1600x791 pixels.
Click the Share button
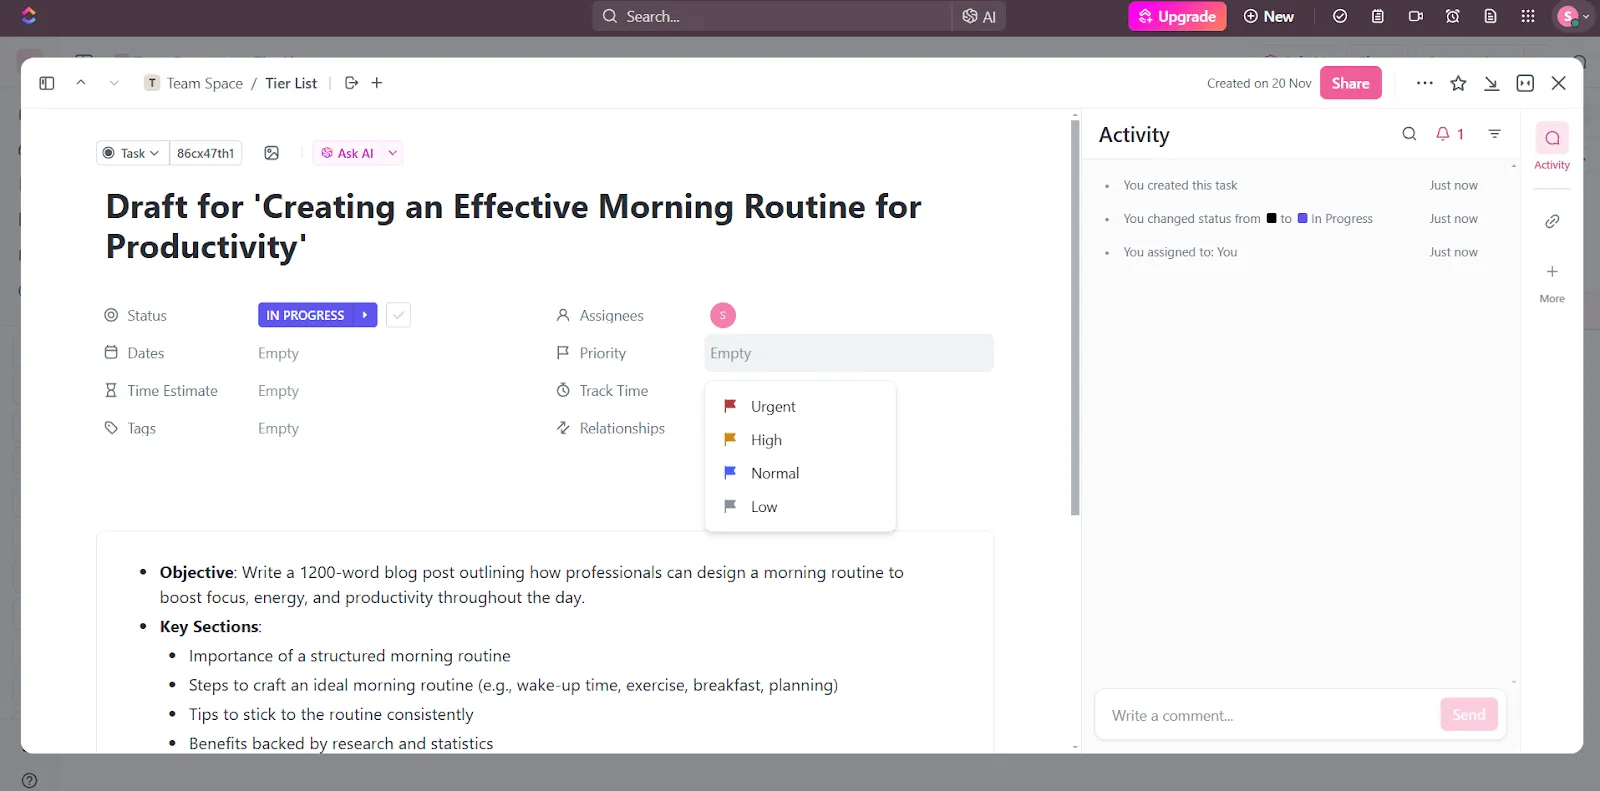pyautogui.click(x=1350, y=83)
